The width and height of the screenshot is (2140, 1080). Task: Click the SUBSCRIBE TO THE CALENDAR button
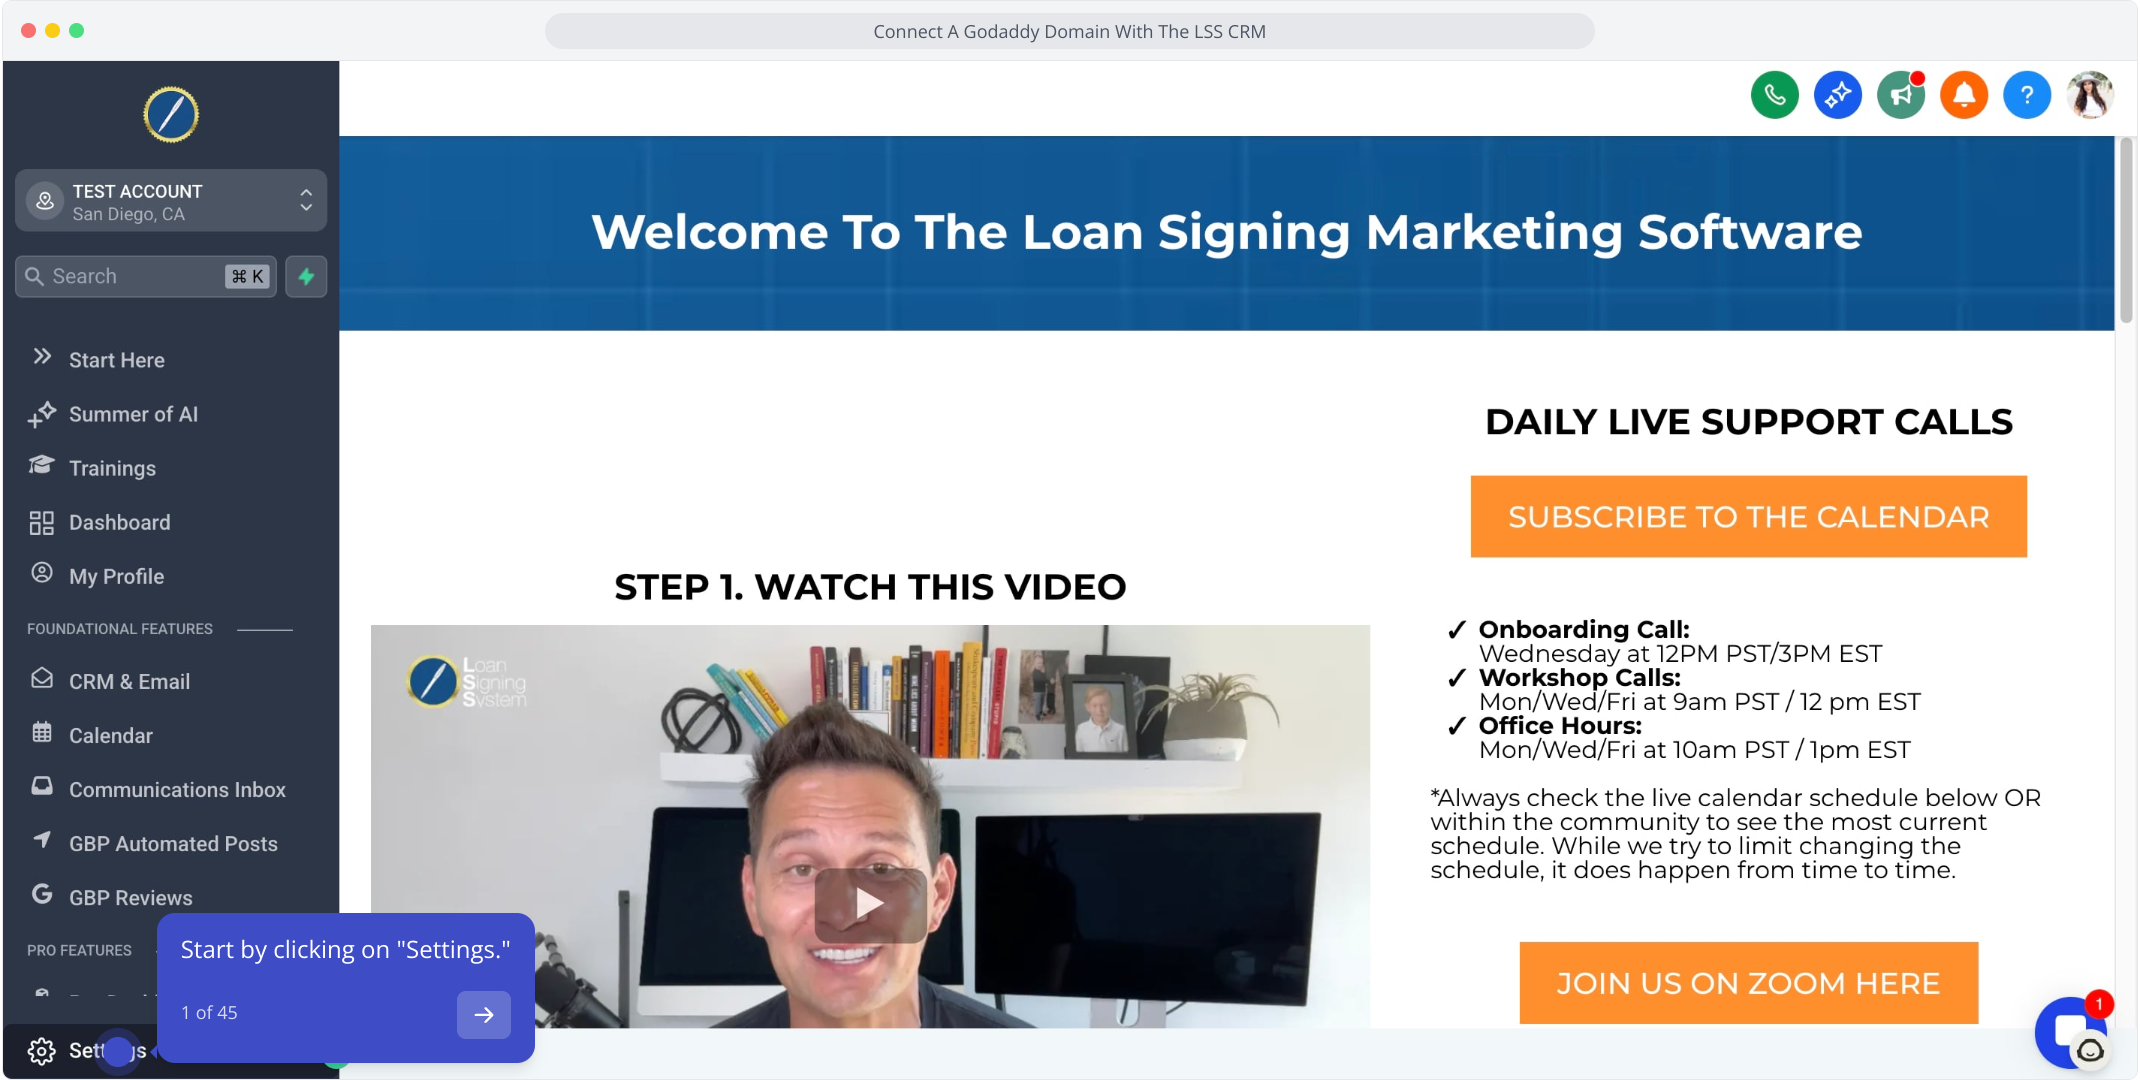[1748, 517]
